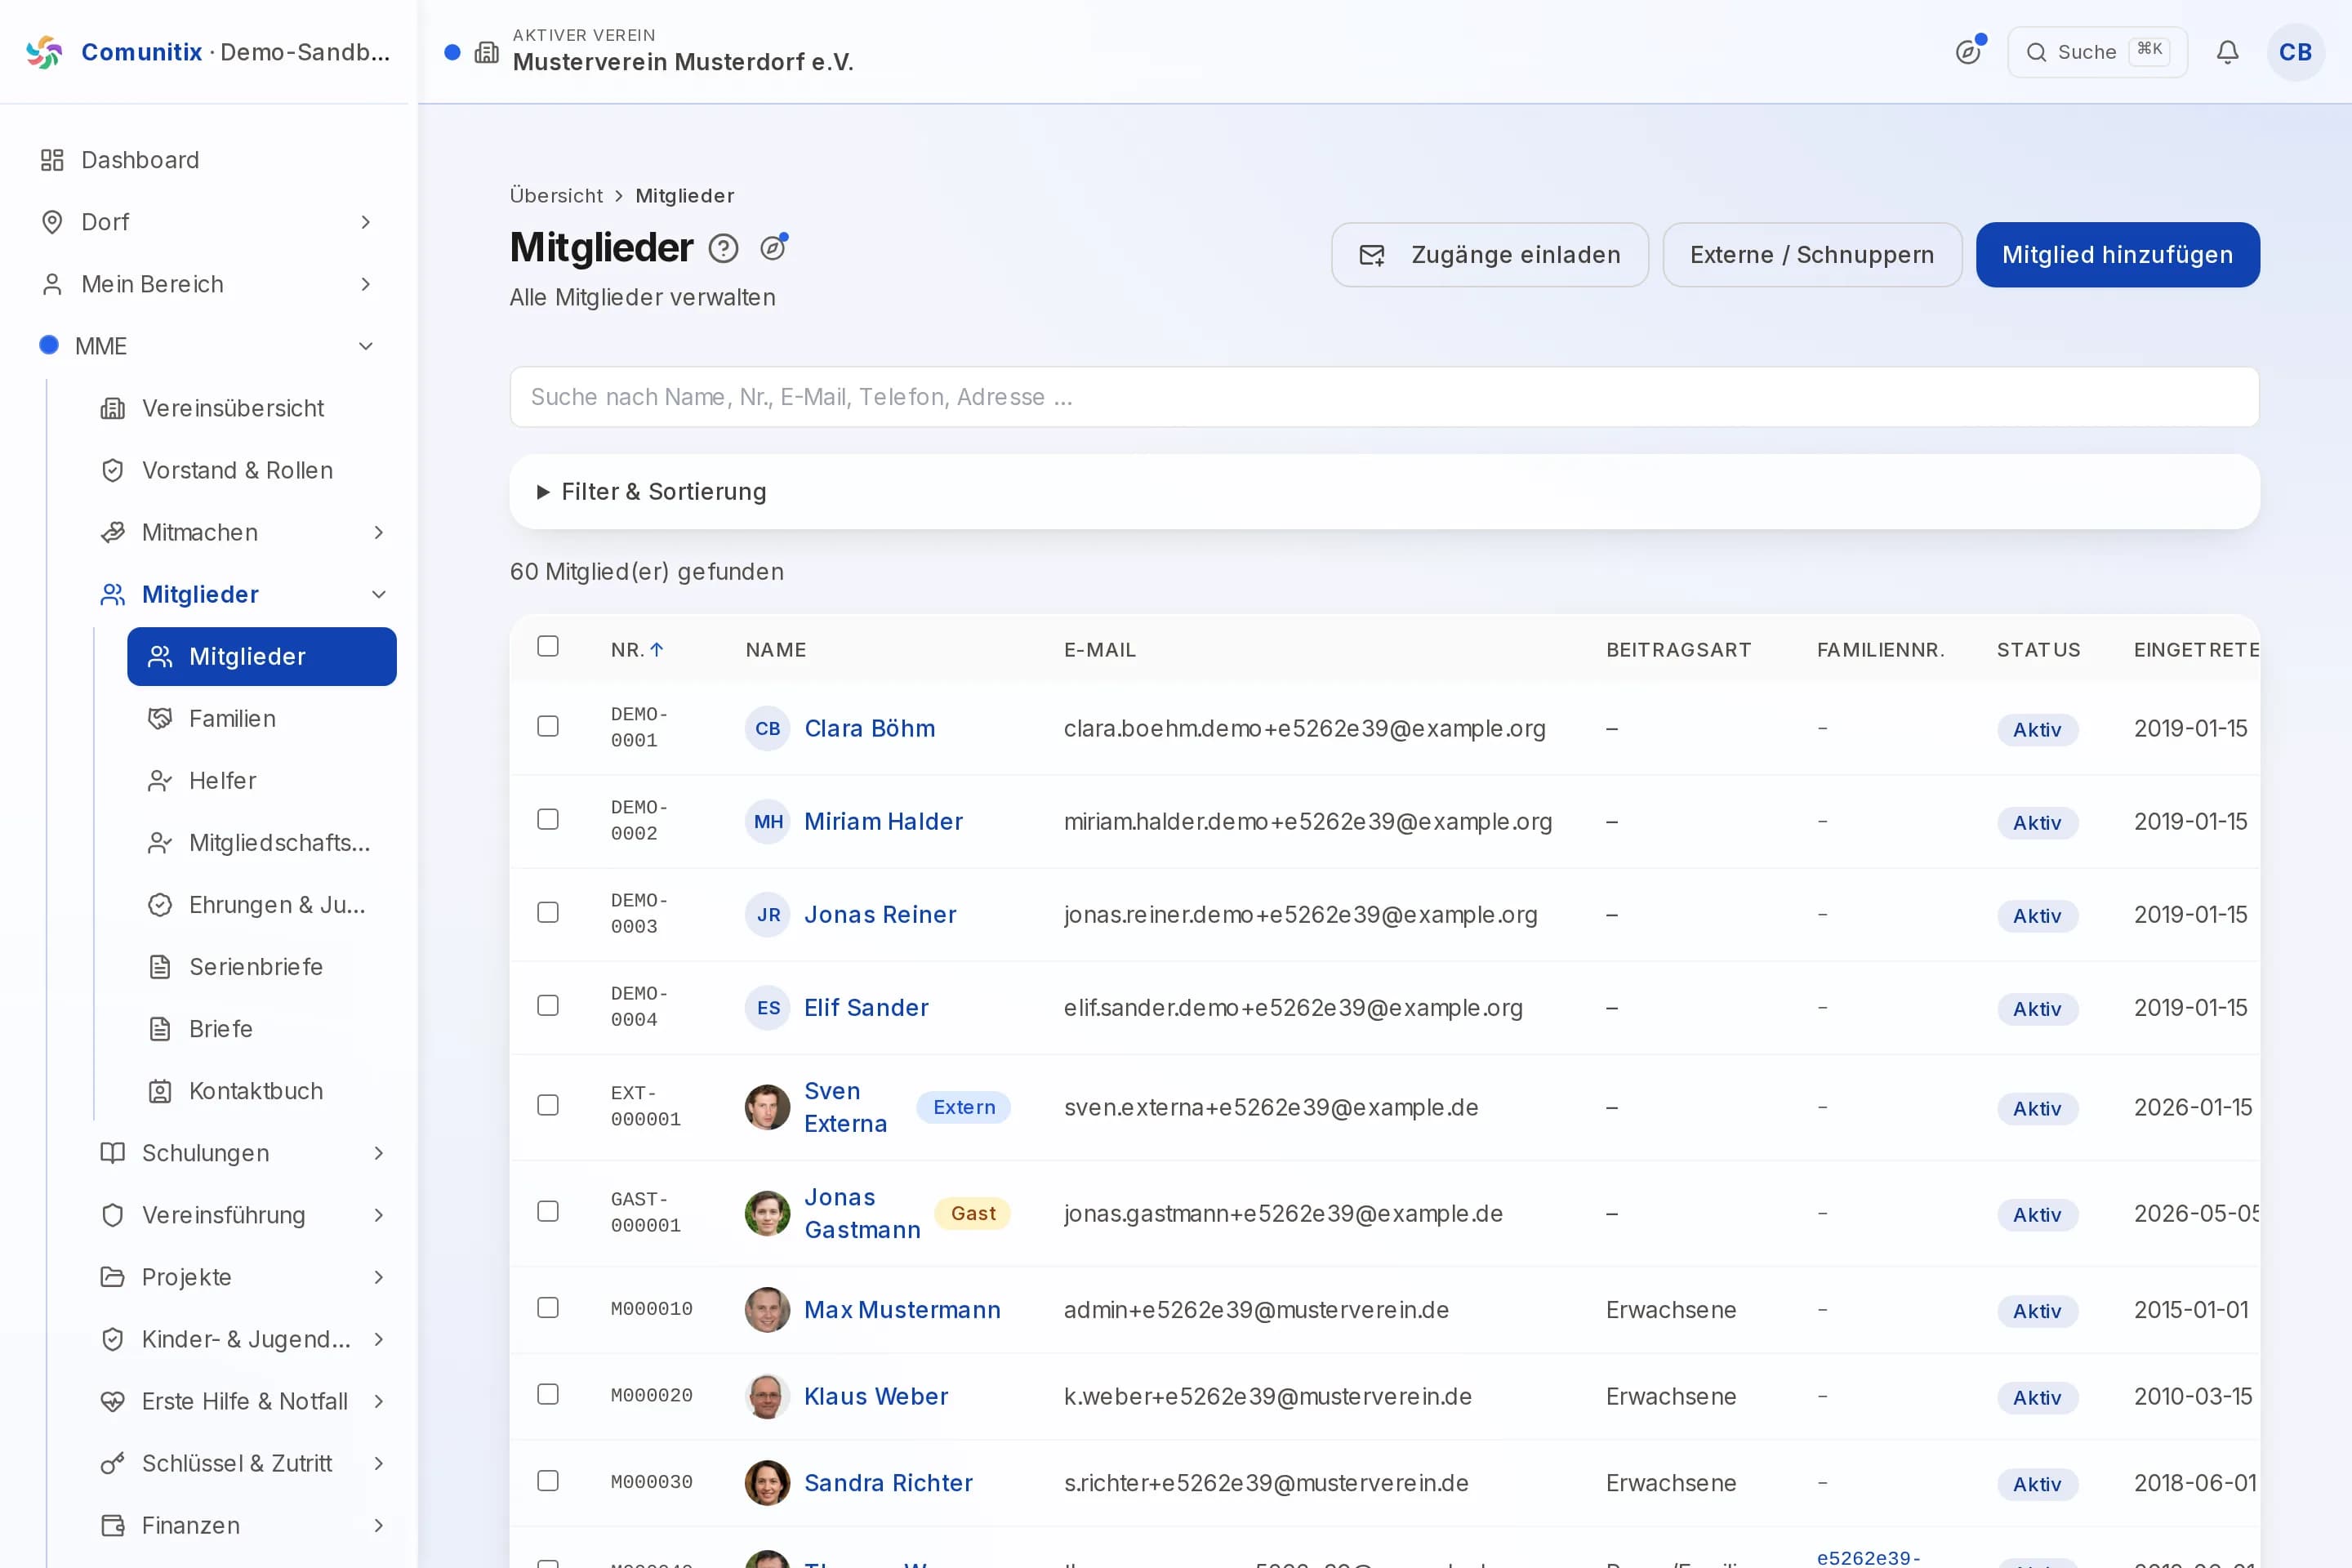
Task: Select the active Mitglieder sub-item
Action: tap(262, 656)
